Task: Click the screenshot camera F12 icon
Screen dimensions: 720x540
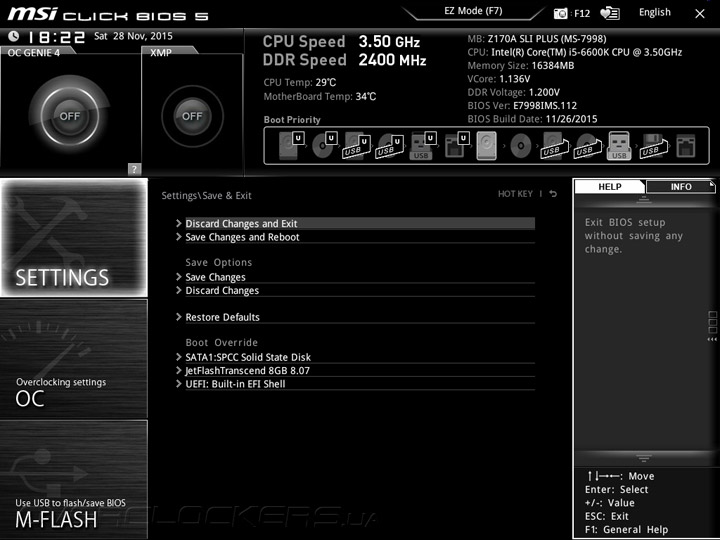Action: (561, 13)
